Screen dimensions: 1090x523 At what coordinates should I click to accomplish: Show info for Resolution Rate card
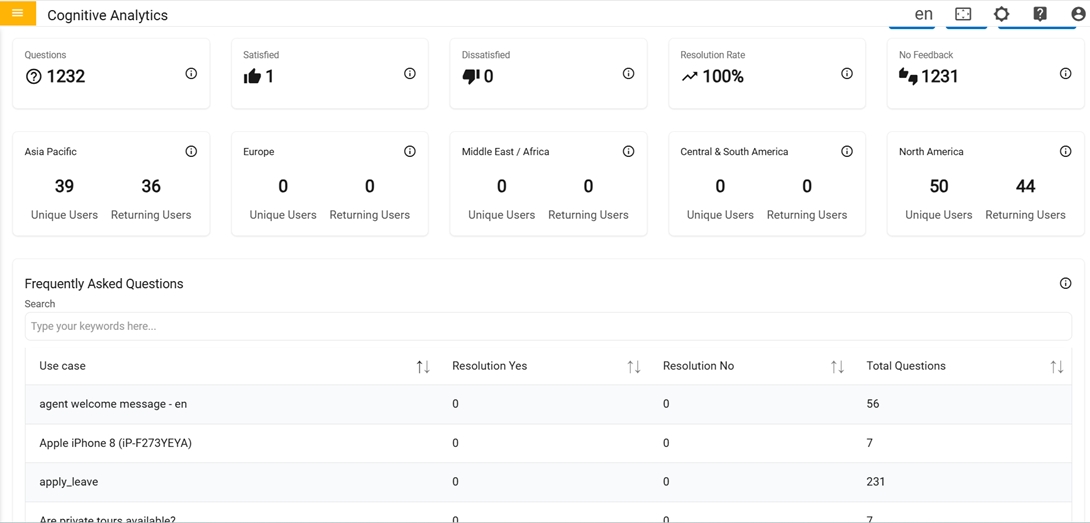click(847, 74)
